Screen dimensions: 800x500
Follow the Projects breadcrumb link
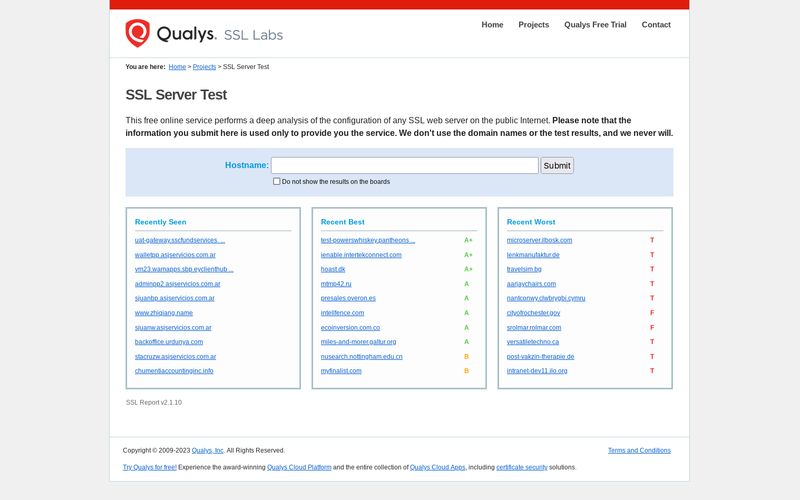[204, 67]
